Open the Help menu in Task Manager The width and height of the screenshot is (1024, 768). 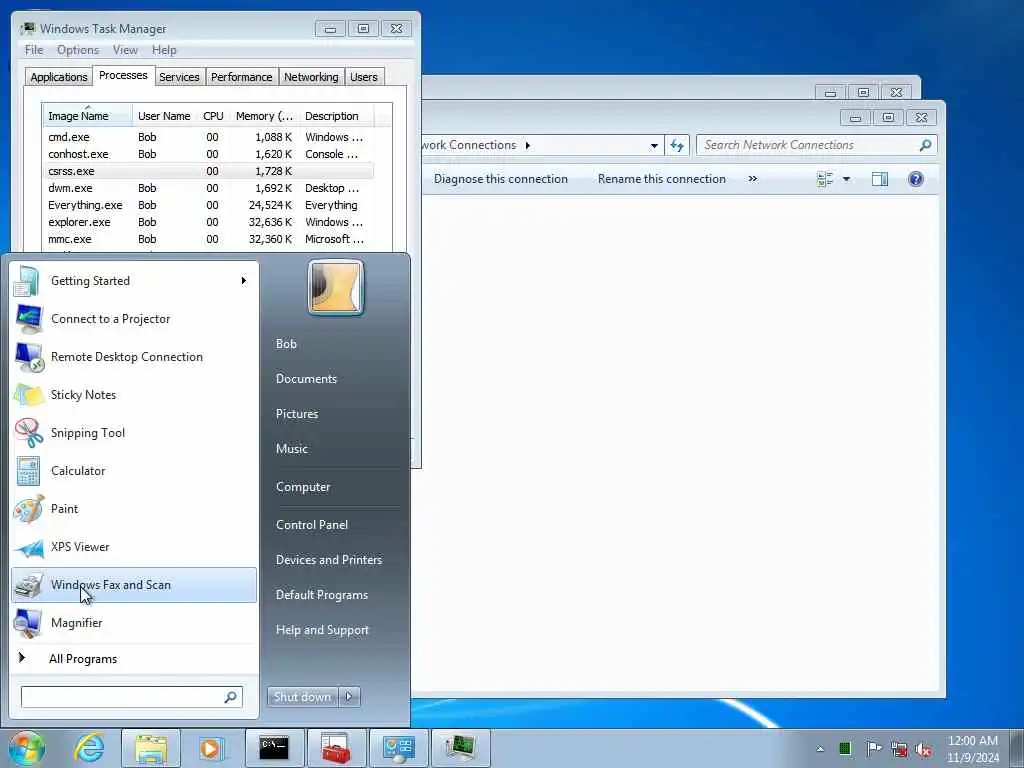click(x=164, y=50)
